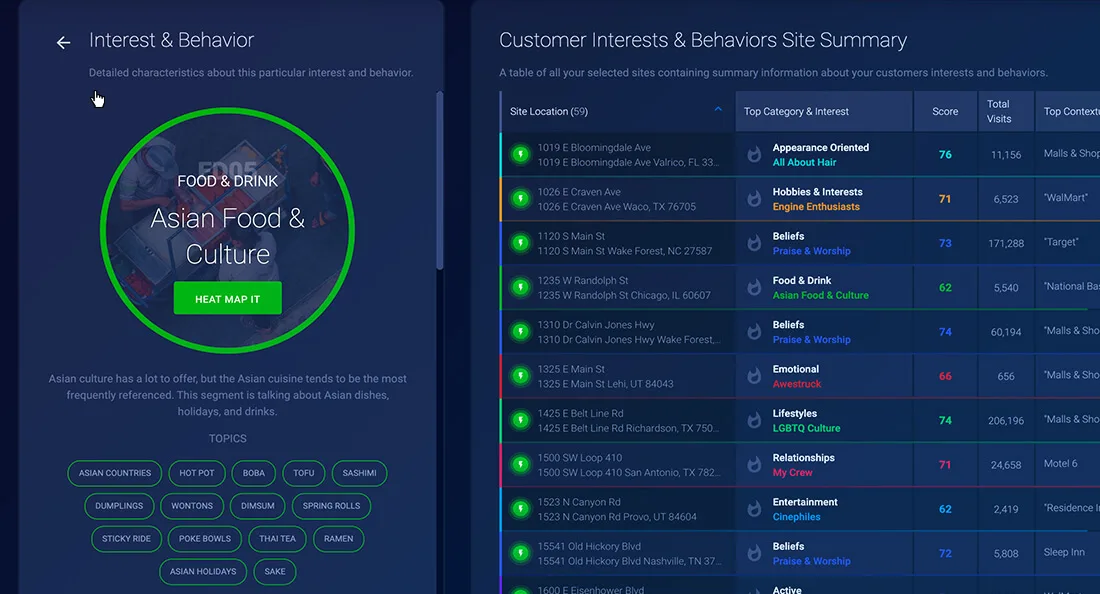This screenshot has height=594, width=1100.
Task: Click total visits value 24,658
Action: coord(1006,465)
